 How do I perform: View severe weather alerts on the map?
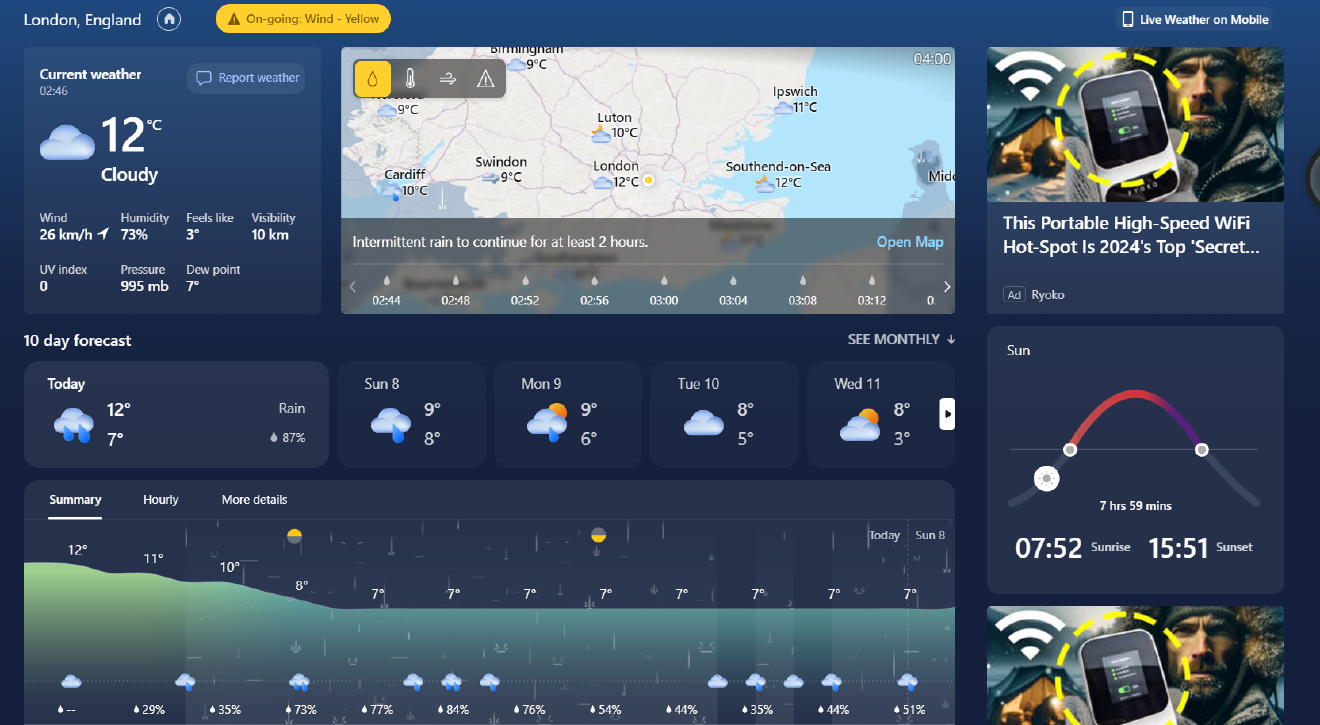tap(486, 78)
